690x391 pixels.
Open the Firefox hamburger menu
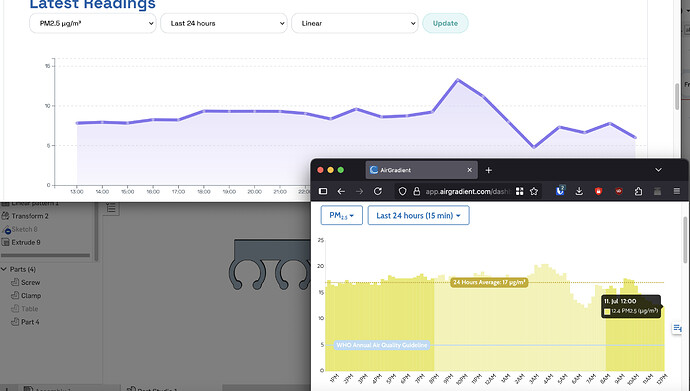pyautogui.click(x=677, y=191)
